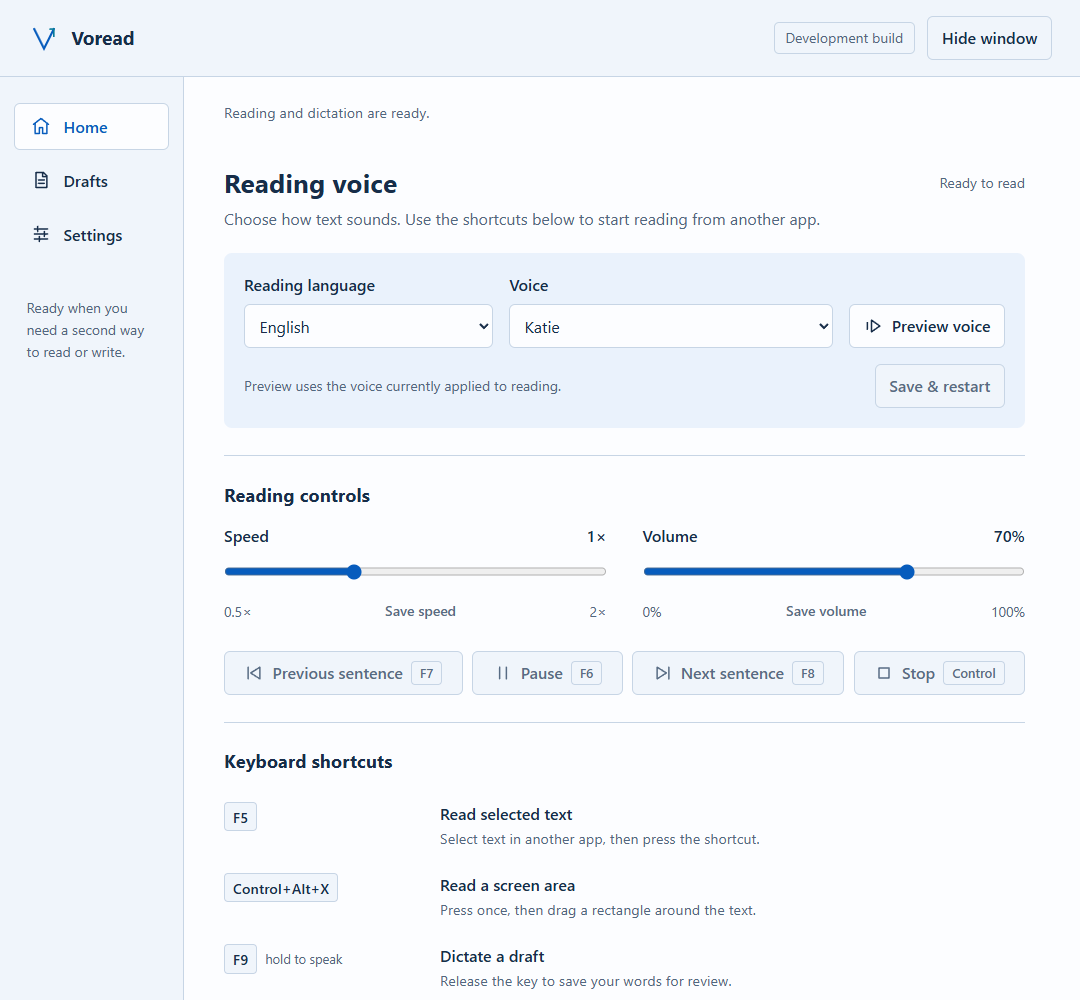Click the 'Reading controls' heading

tap(297, 496)
